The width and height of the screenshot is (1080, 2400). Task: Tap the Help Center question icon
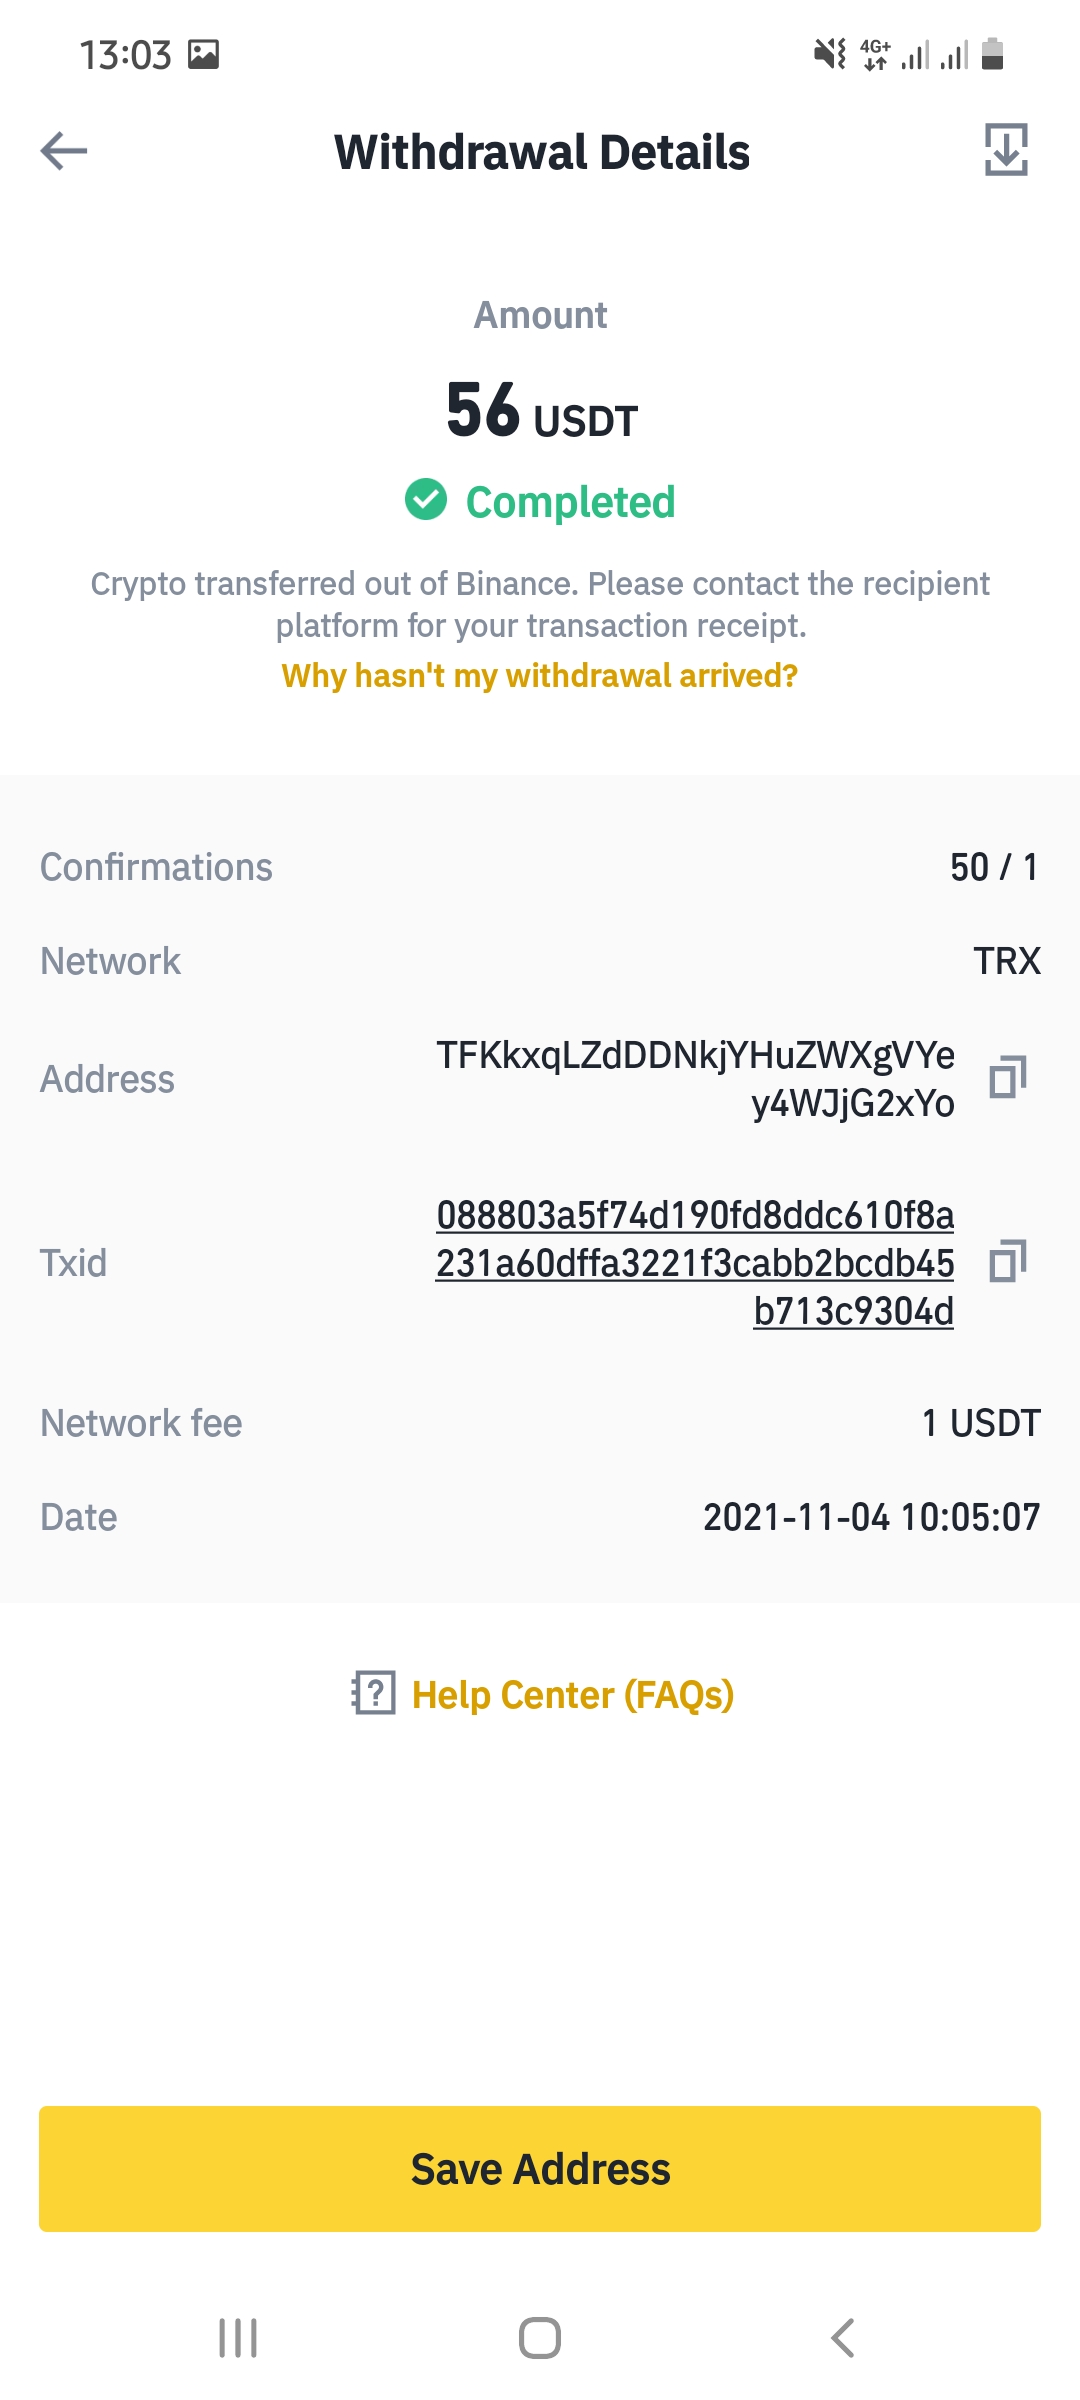(x=374, y=1694)
